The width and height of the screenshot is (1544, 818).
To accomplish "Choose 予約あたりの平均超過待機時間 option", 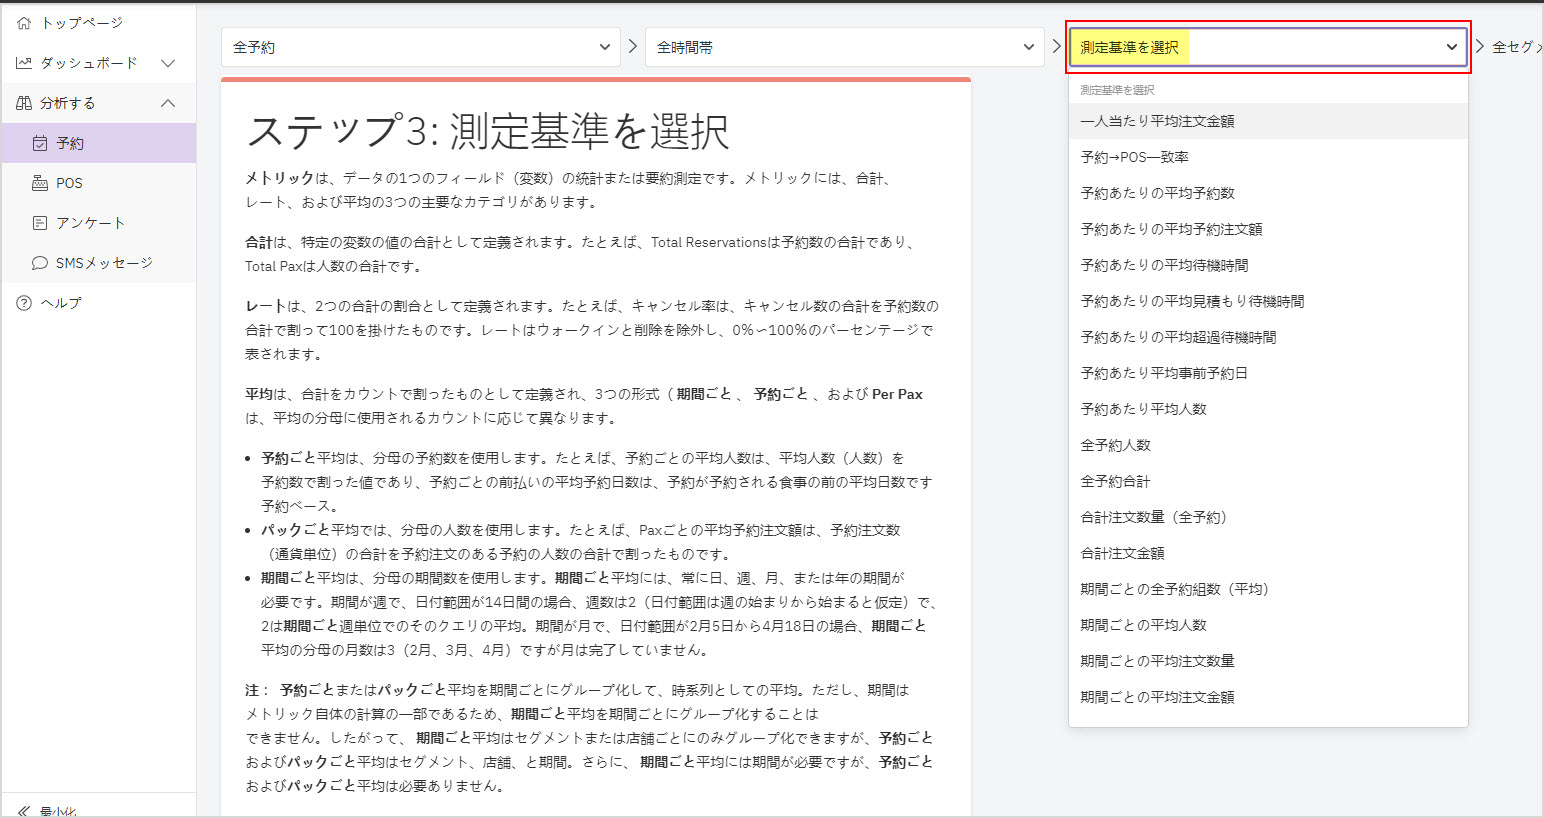I will click(x=1268, y=337).
